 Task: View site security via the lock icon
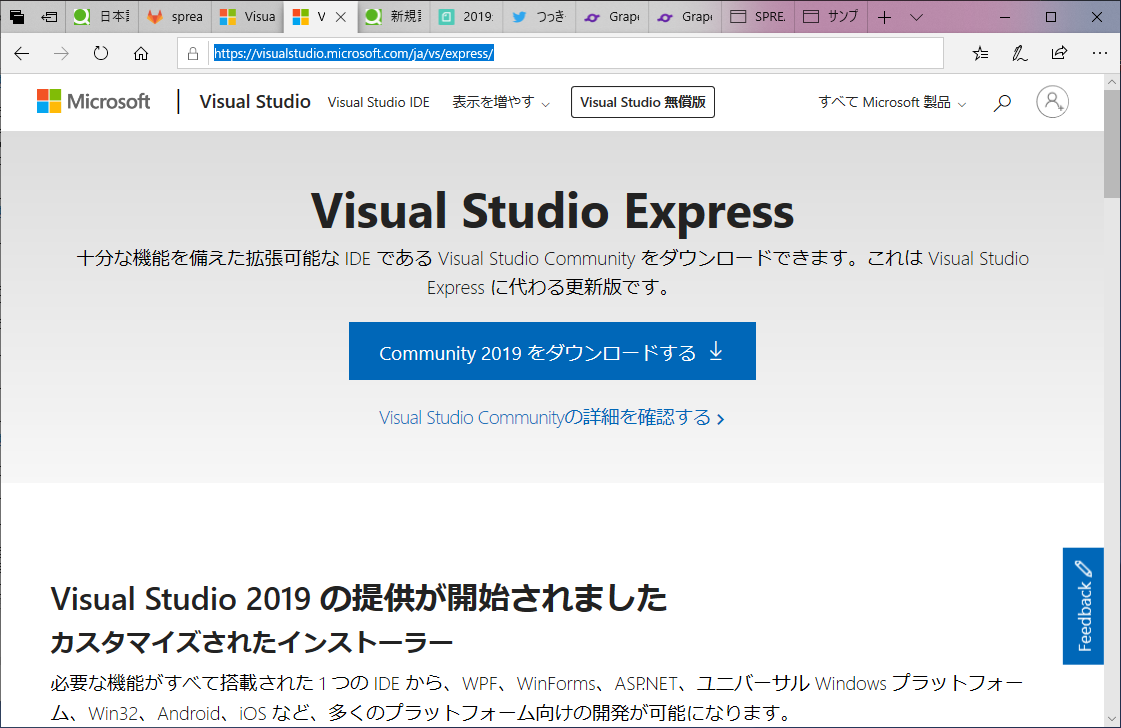point(192,53)
